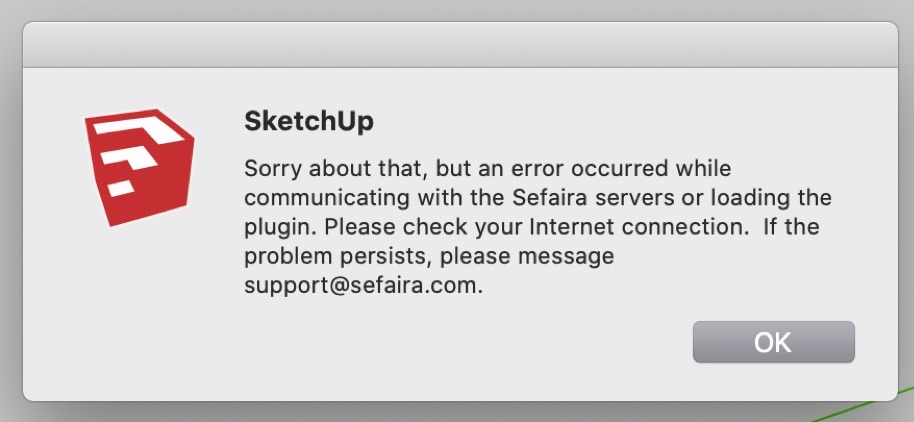The image size is (914, 422).
Task: Click the top red face of cube logo
Action: click(x=135, y=125)
